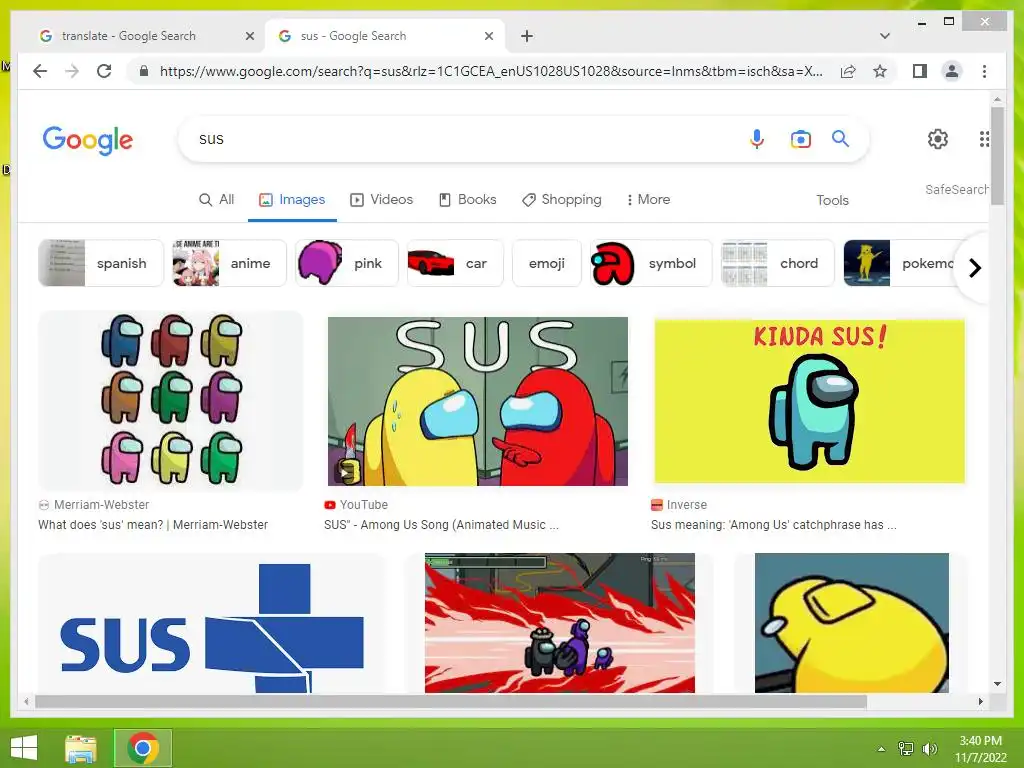Switch to Shopping results tab

[562, 199]
